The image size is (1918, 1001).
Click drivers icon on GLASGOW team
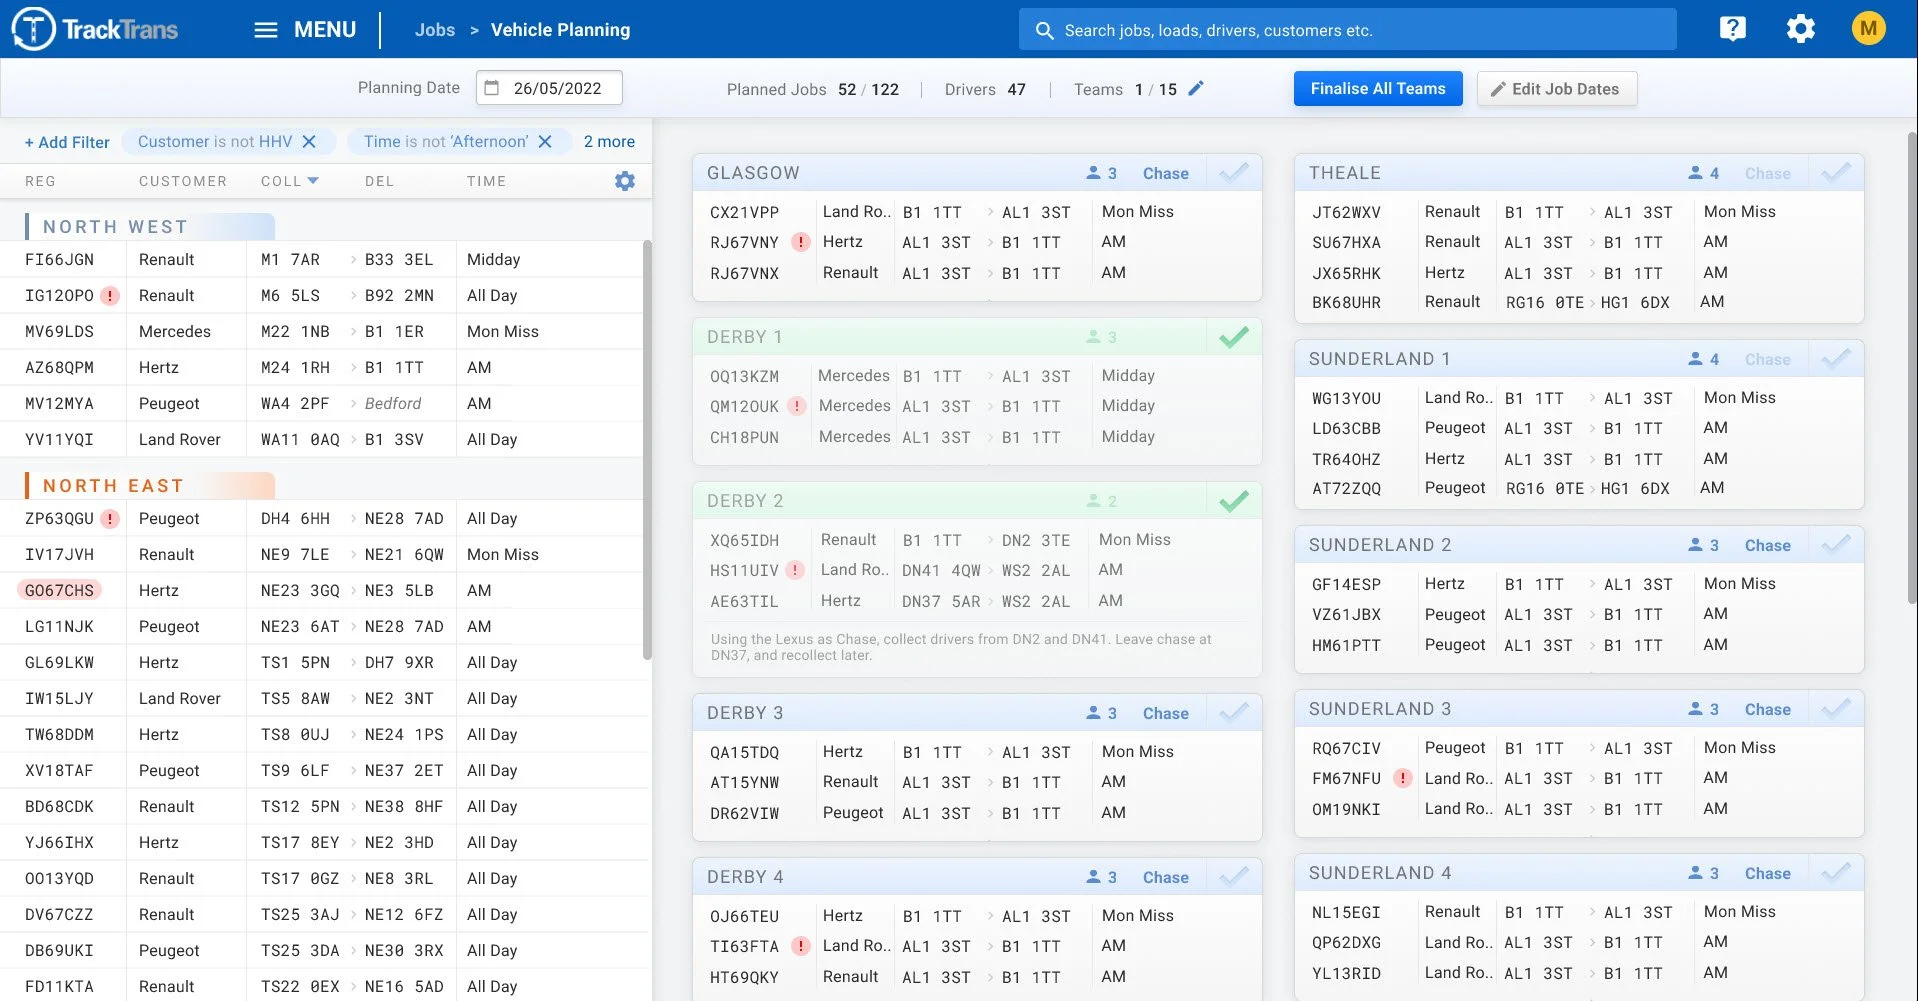1093,173
